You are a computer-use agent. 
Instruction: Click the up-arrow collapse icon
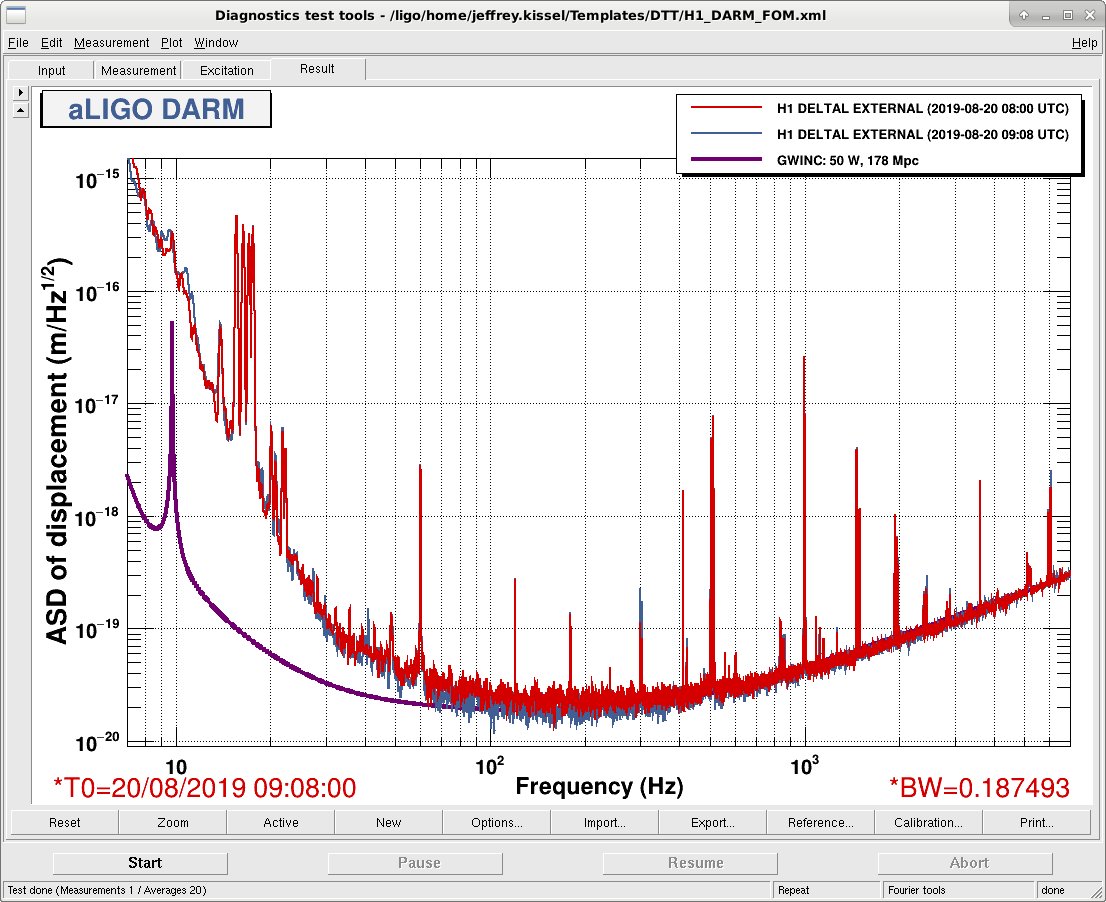pyautogui.click(x=20, y=110)
